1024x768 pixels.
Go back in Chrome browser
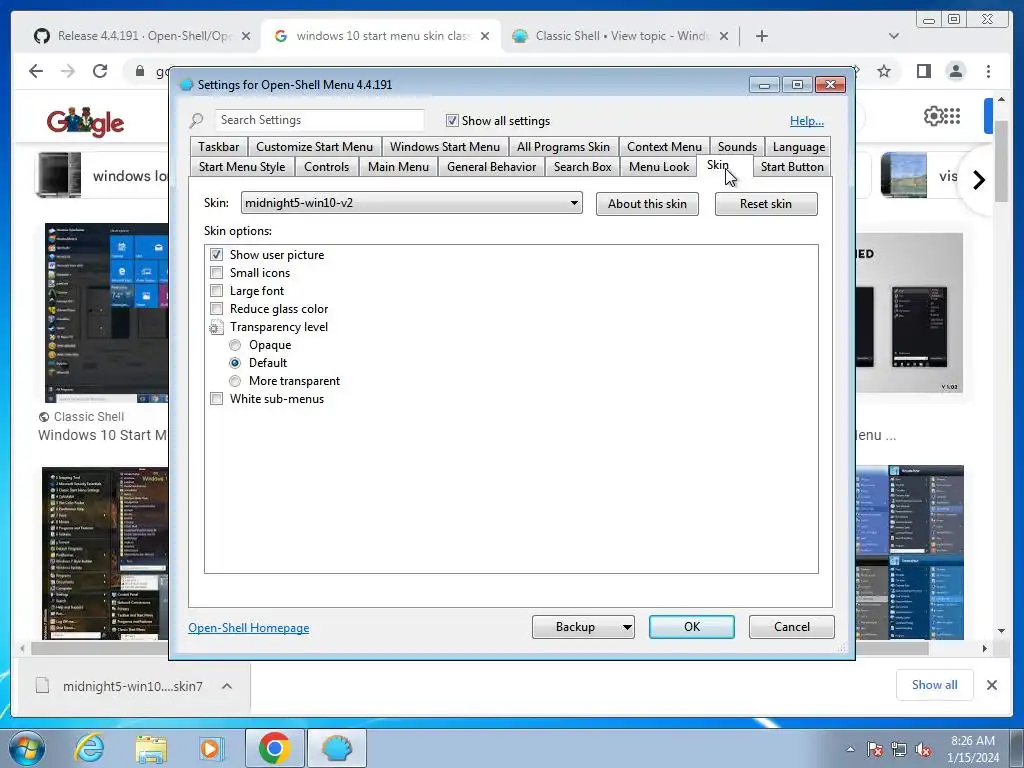coord(36,71)
